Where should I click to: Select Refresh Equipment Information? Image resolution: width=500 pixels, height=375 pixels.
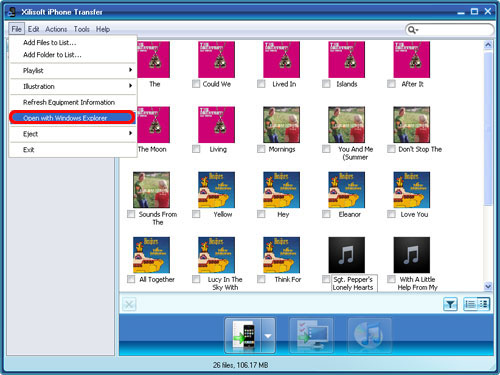tap(73, 102)
